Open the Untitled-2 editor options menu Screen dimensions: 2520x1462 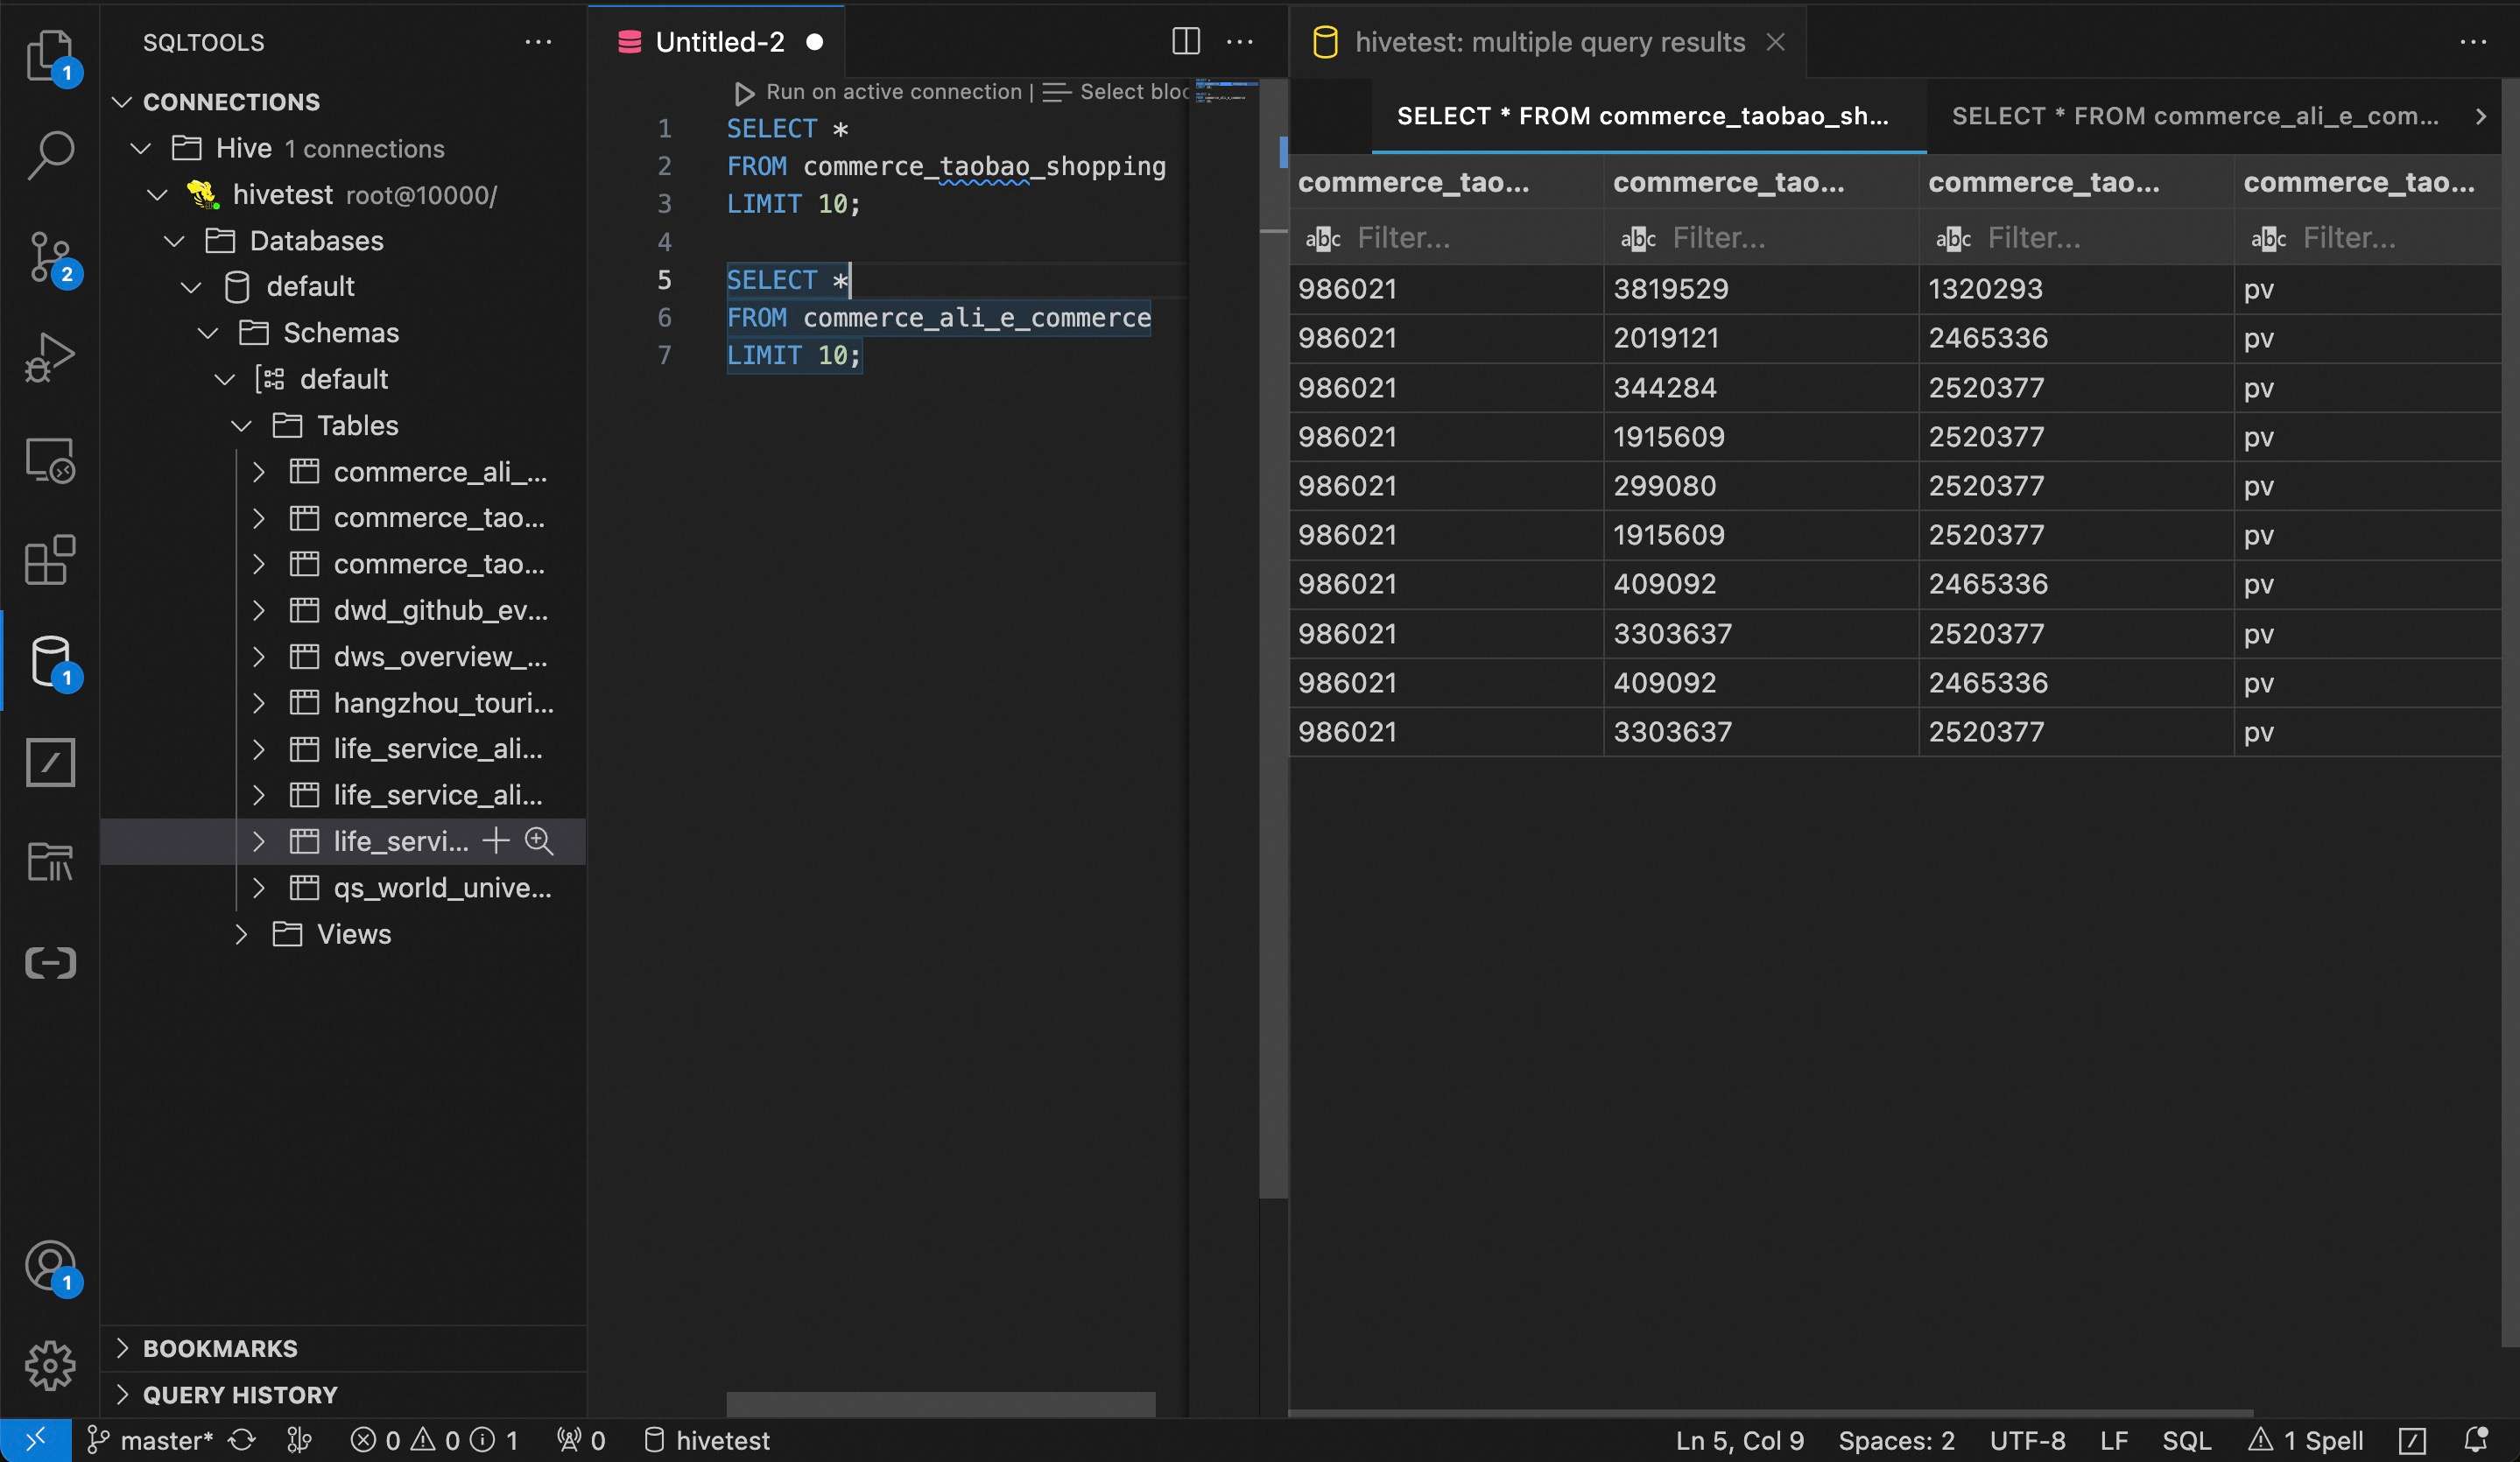click(1241, 42)
